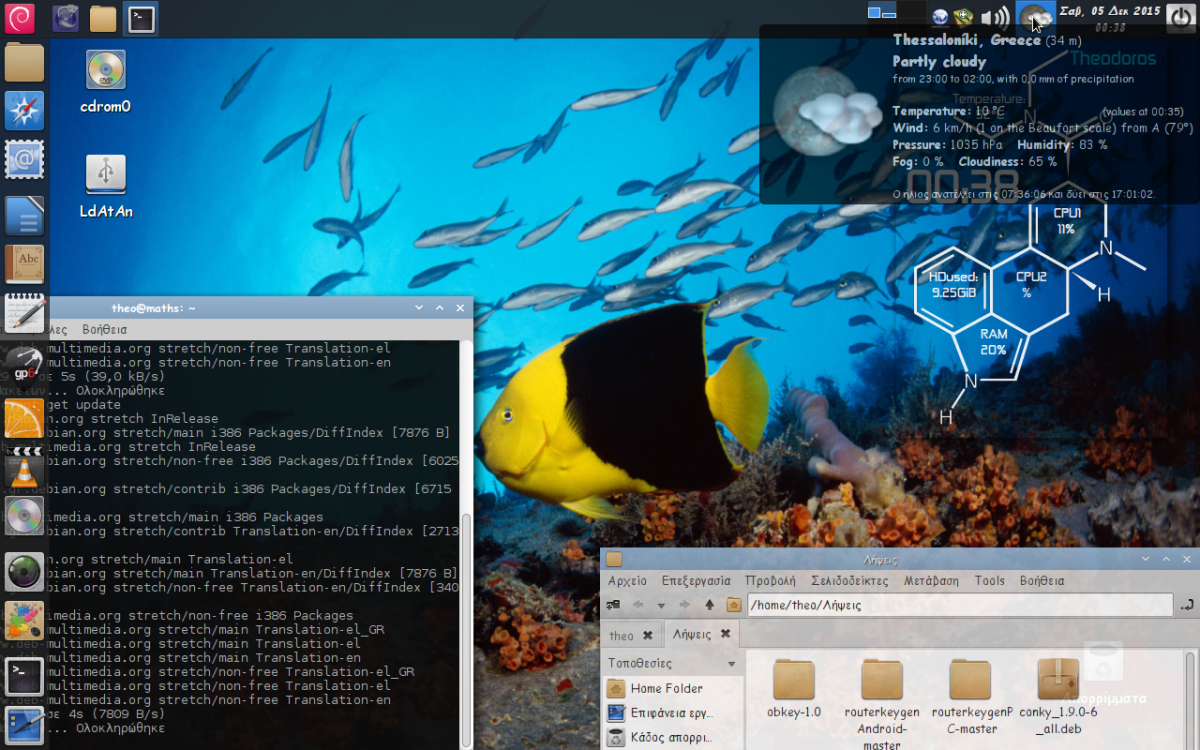Expand the Τοποθεσίες side pane dropdown
1200x750 pixels.
[x=731, y=664]
